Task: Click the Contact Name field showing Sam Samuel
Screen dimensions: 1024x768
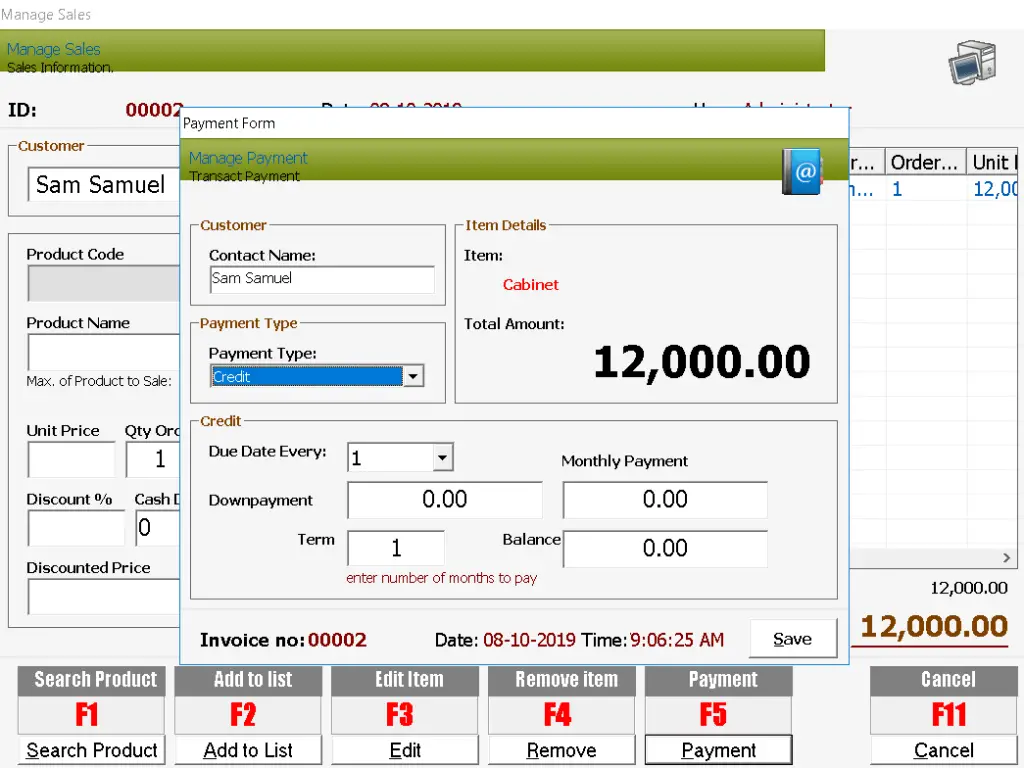Action: point(320,278)
